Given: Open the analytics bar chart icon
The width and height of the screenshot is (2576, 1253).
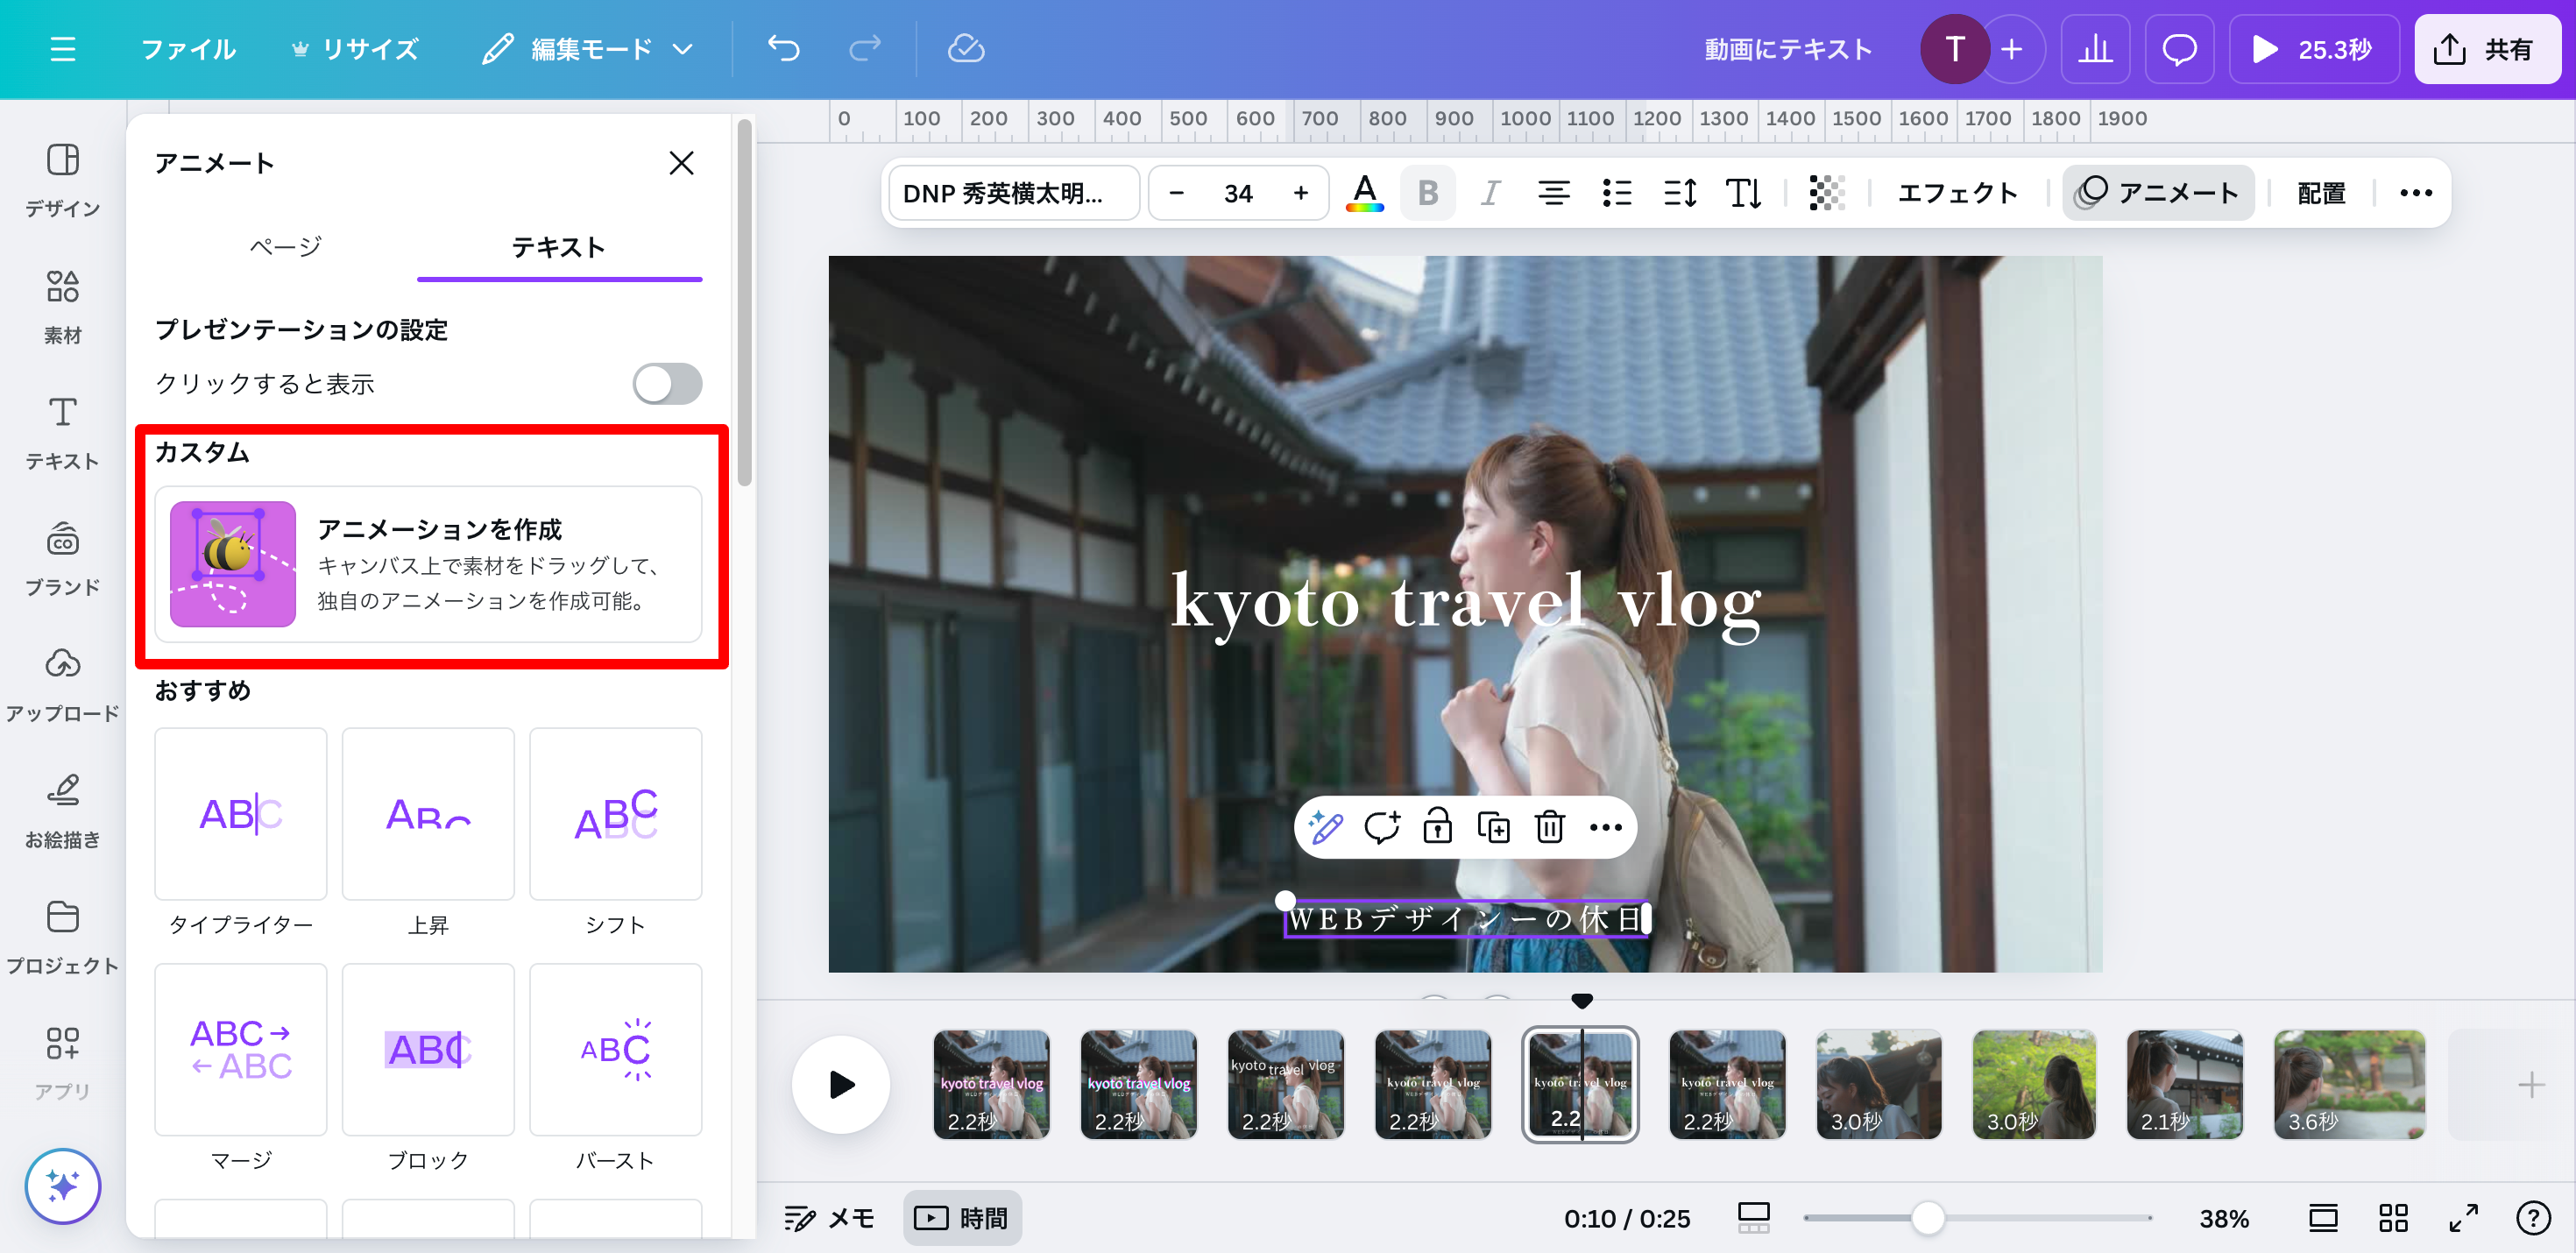Looking at the screenshot, I should point(2094,49).
